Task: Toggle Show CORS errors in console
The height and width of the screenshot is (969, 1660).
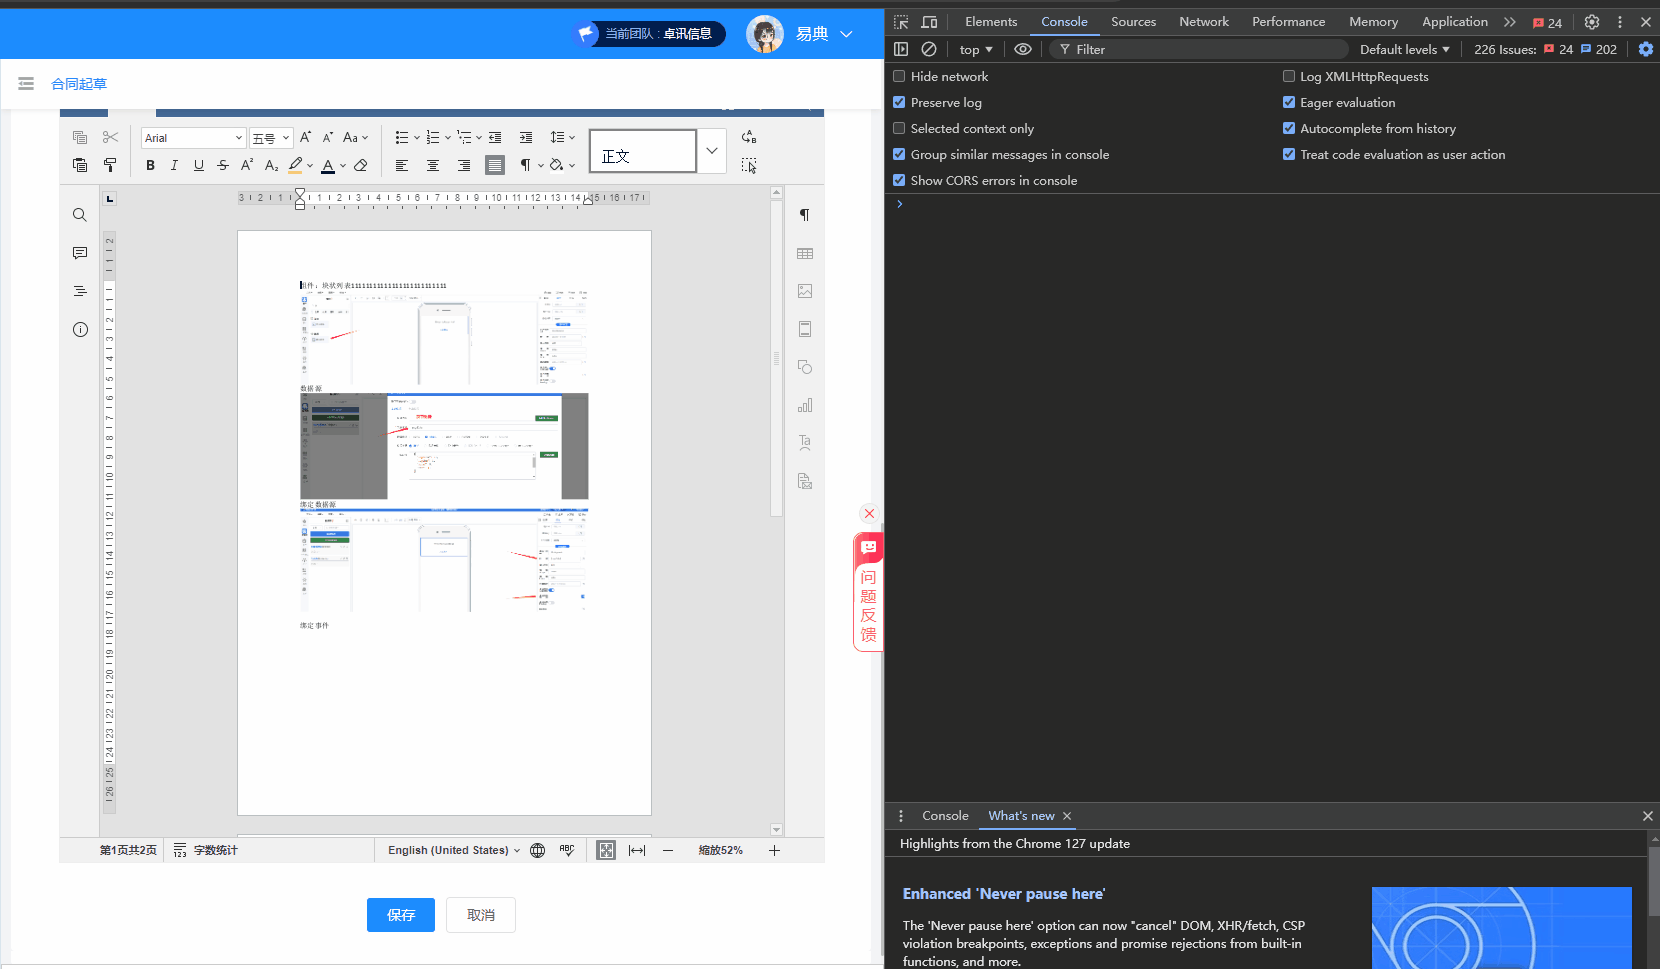Action: [x=899, y=180]
